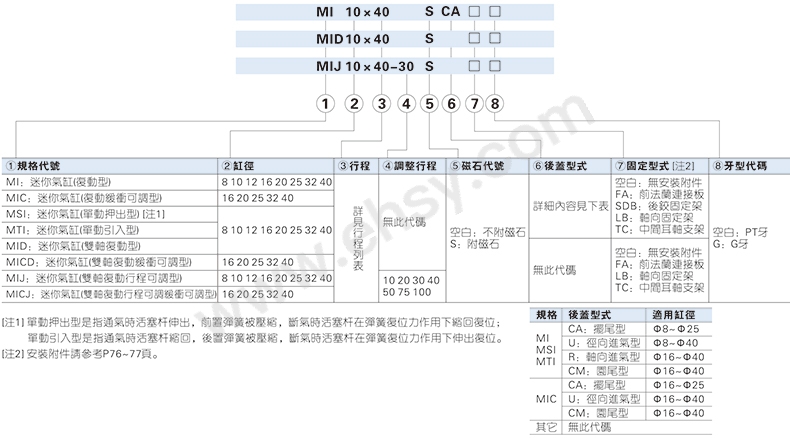Image resolution: width=790 pixels, height=438 pixels.
Task: Click the '③行程' column header
Action: (x=356, y=166)
